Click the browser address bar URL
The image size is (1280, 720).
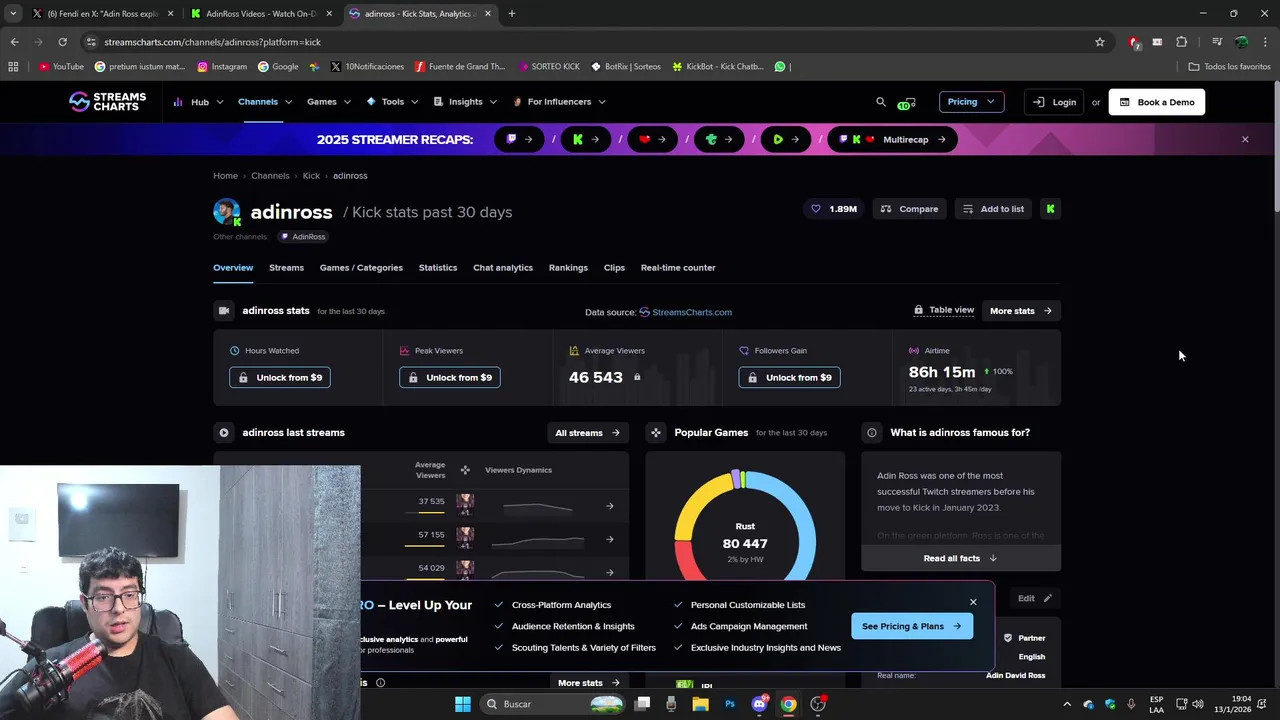click(212, 42)
